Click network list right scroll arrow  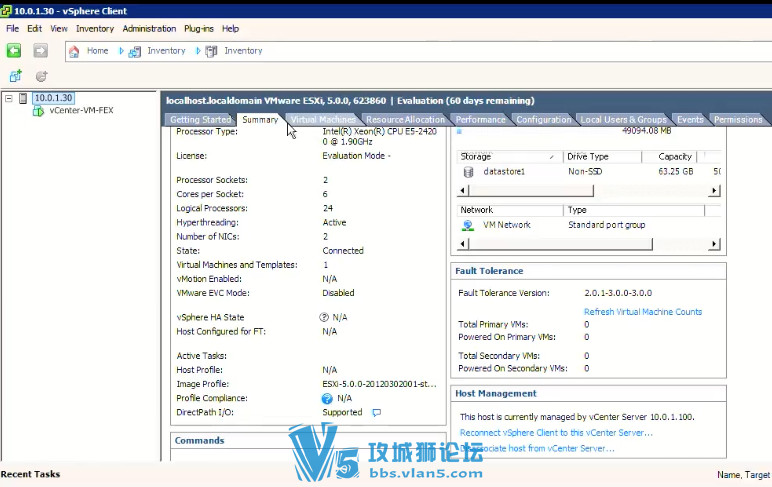click(714, 244)
